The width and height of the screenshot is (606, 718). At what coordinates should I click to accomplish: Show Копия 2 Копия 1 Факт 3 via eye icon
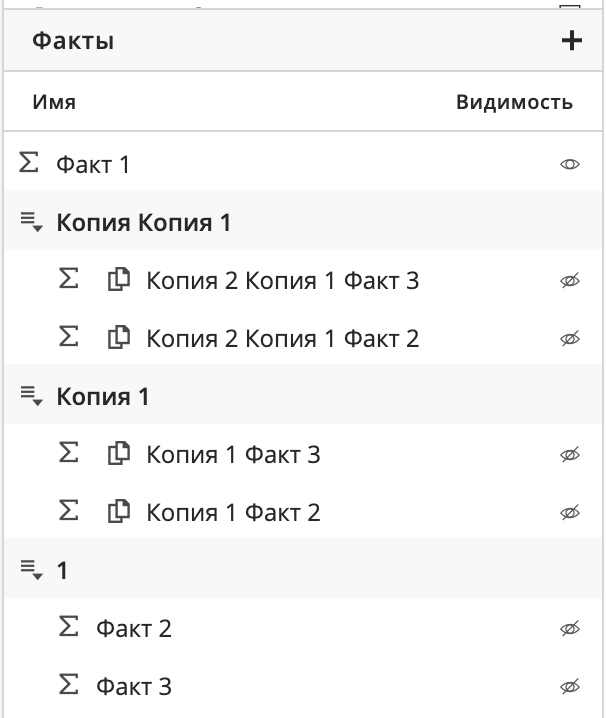[x=570, y=281]
